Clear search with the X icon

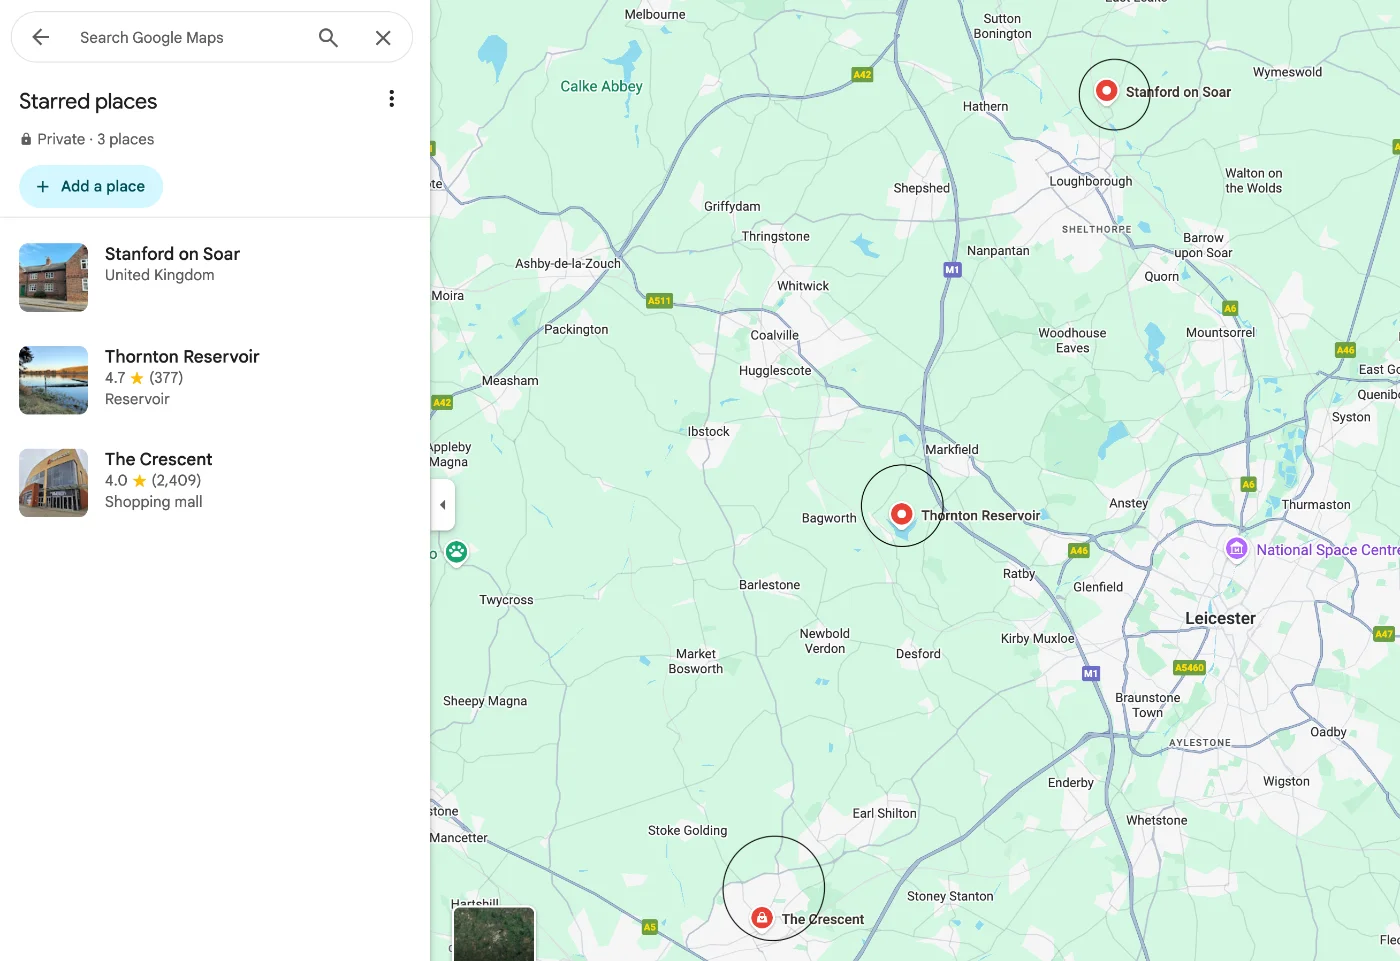coord(383,38)
